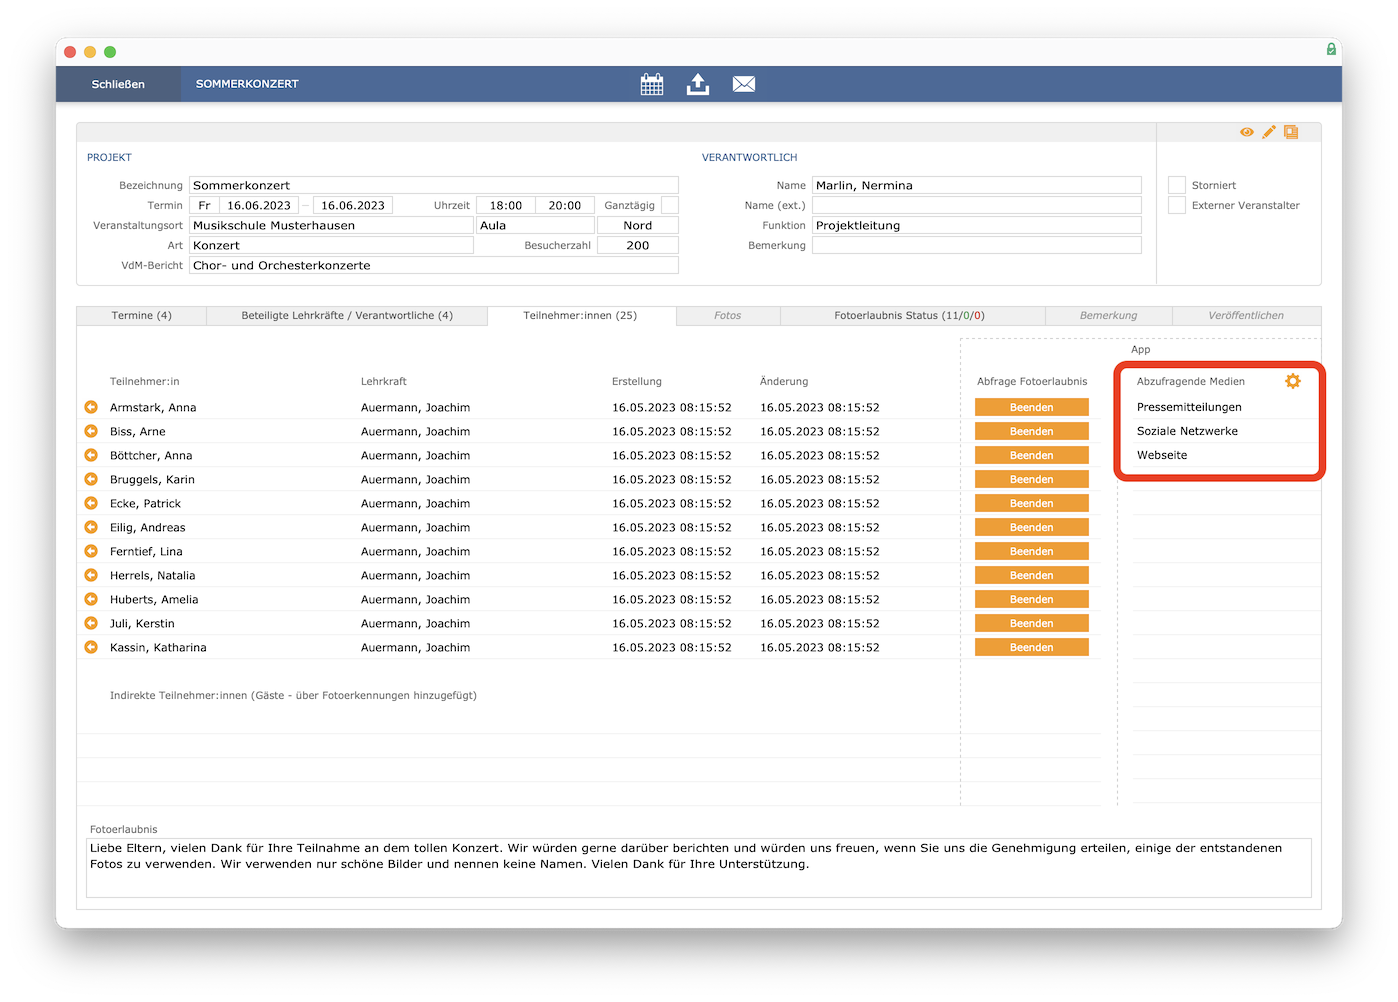Screen dimensions: 1398x1002
Task: Click the Schließen button
Action: 118,84
